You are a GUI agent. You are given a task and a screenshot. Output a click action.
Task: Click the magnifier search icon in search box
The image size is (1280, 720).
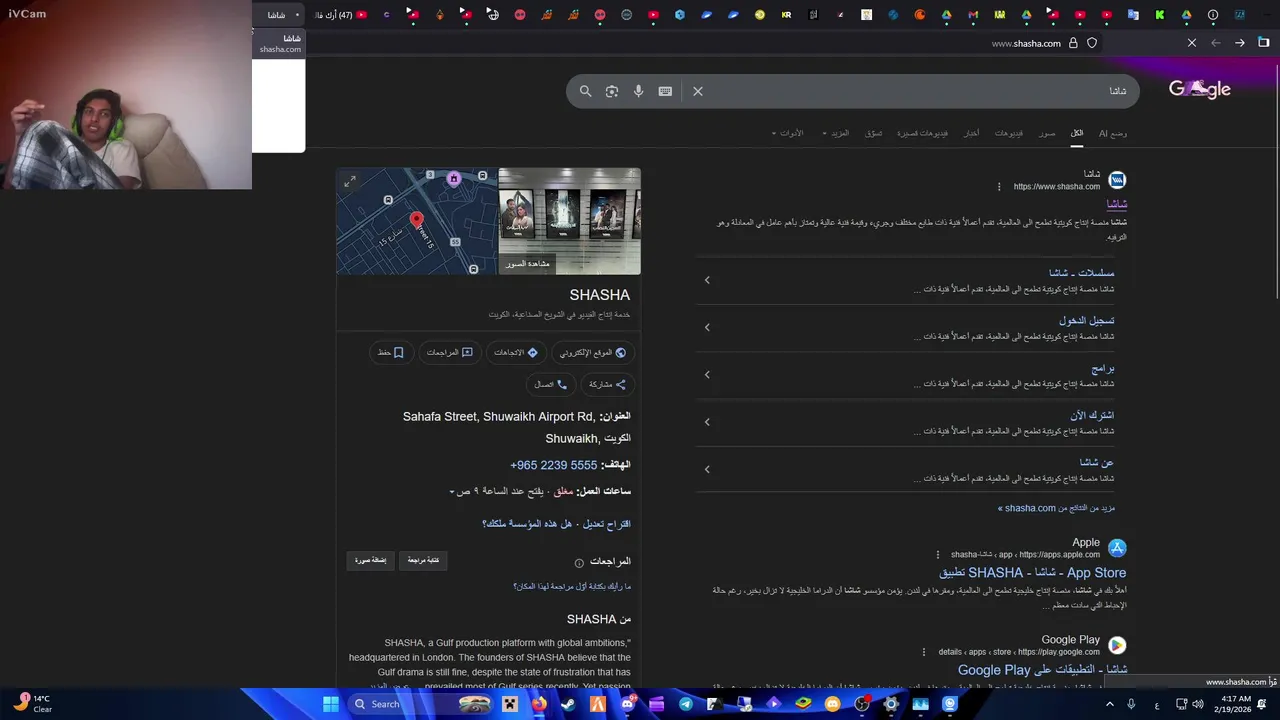(x=585, y=91)
